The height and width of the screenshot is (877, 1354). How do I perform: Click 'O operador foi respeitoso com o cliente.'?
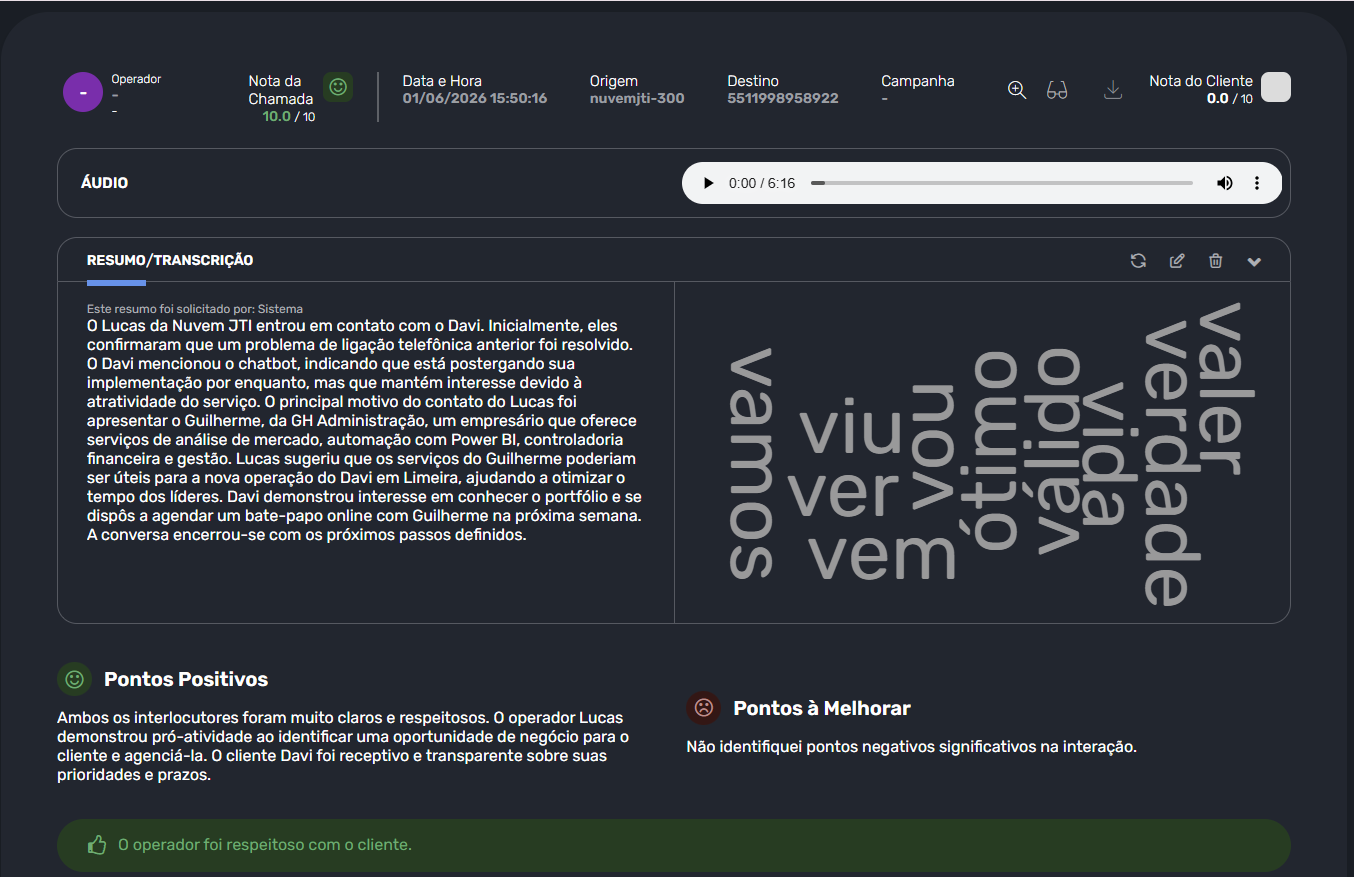click(x=265, y=845)
